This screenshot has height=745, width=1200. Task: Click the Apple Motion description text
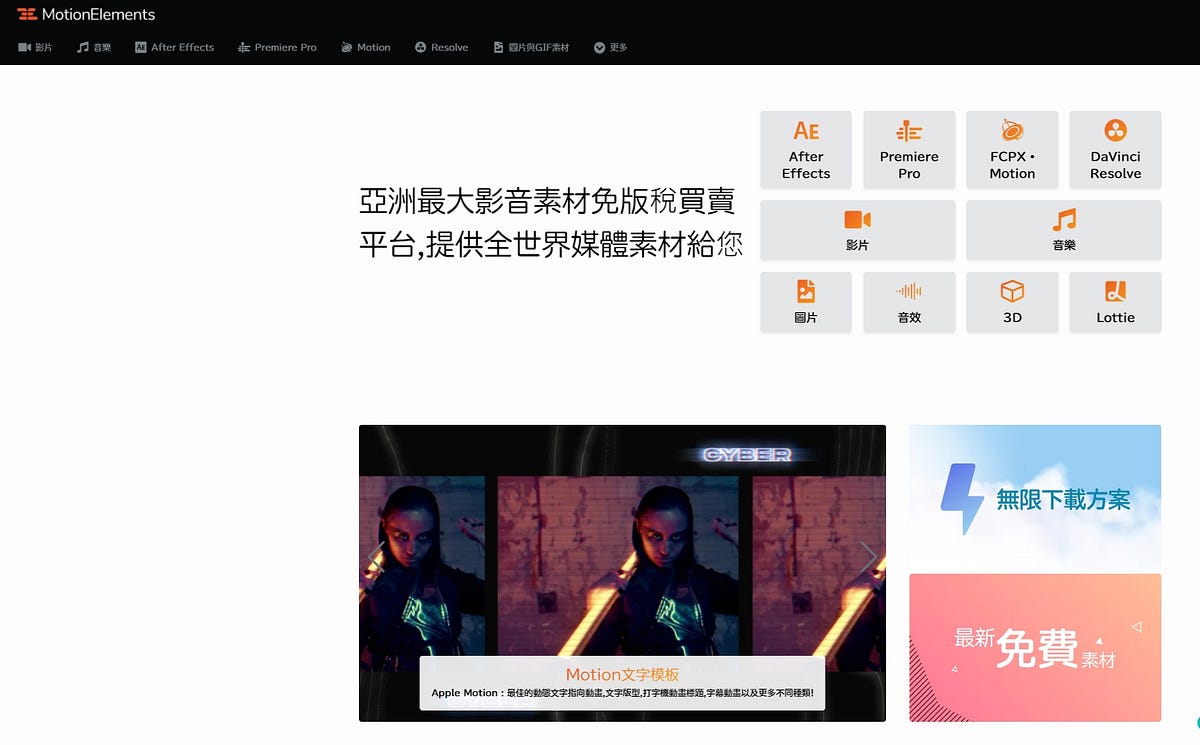[622, 693]
